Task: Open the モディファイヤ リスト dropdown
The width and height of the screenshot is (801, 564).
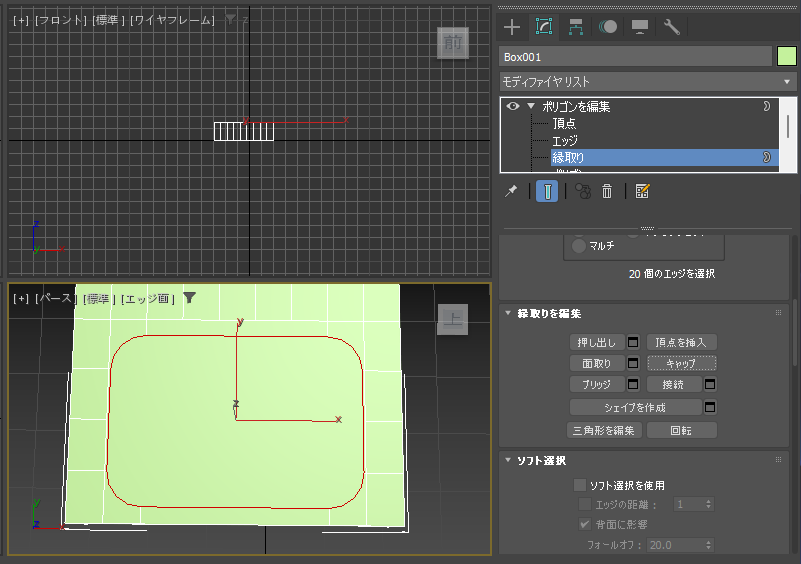Action: (x=648, y=82)
